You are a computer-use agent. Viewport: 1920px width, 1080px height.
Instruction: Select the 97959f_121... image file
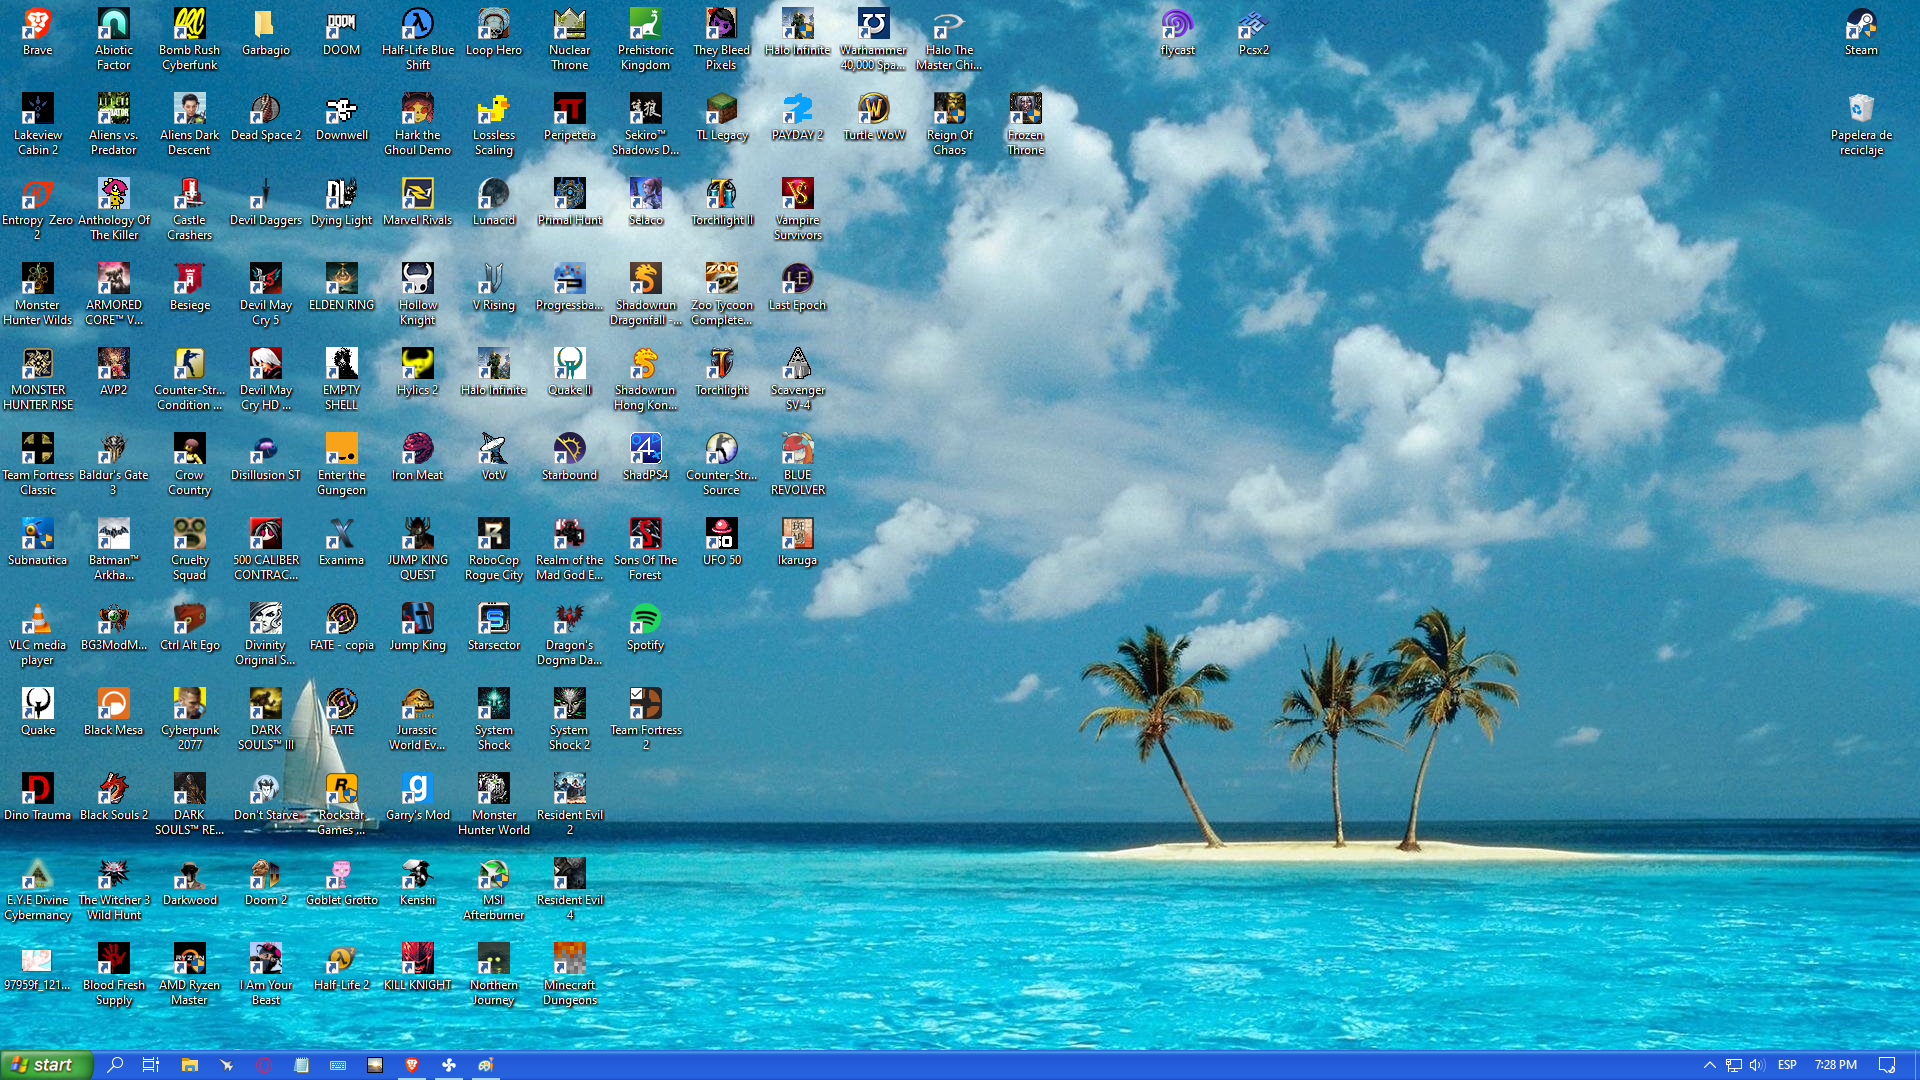[38, 967]
